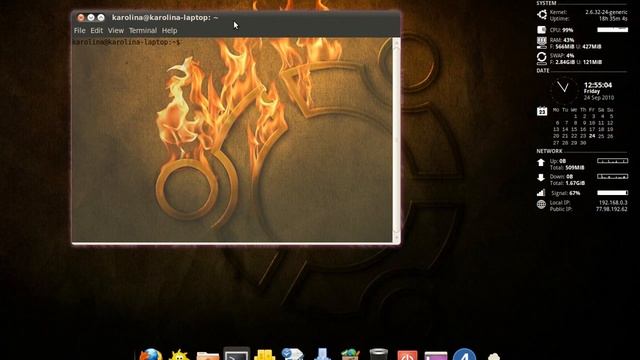Close the terminal window
The height and width of the screenshot is (360, 640).
click(81, 18)
